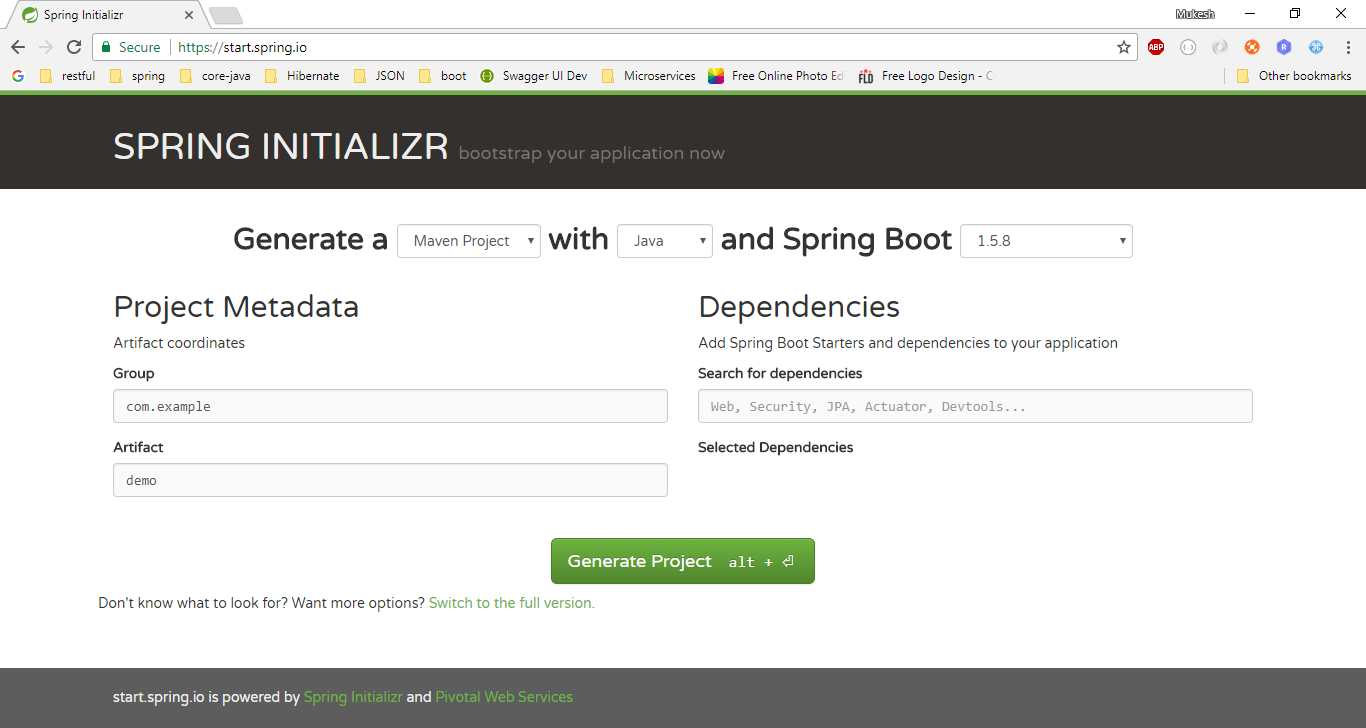Open the Free Online Photo Editor bookmark

tap(717, 75)
